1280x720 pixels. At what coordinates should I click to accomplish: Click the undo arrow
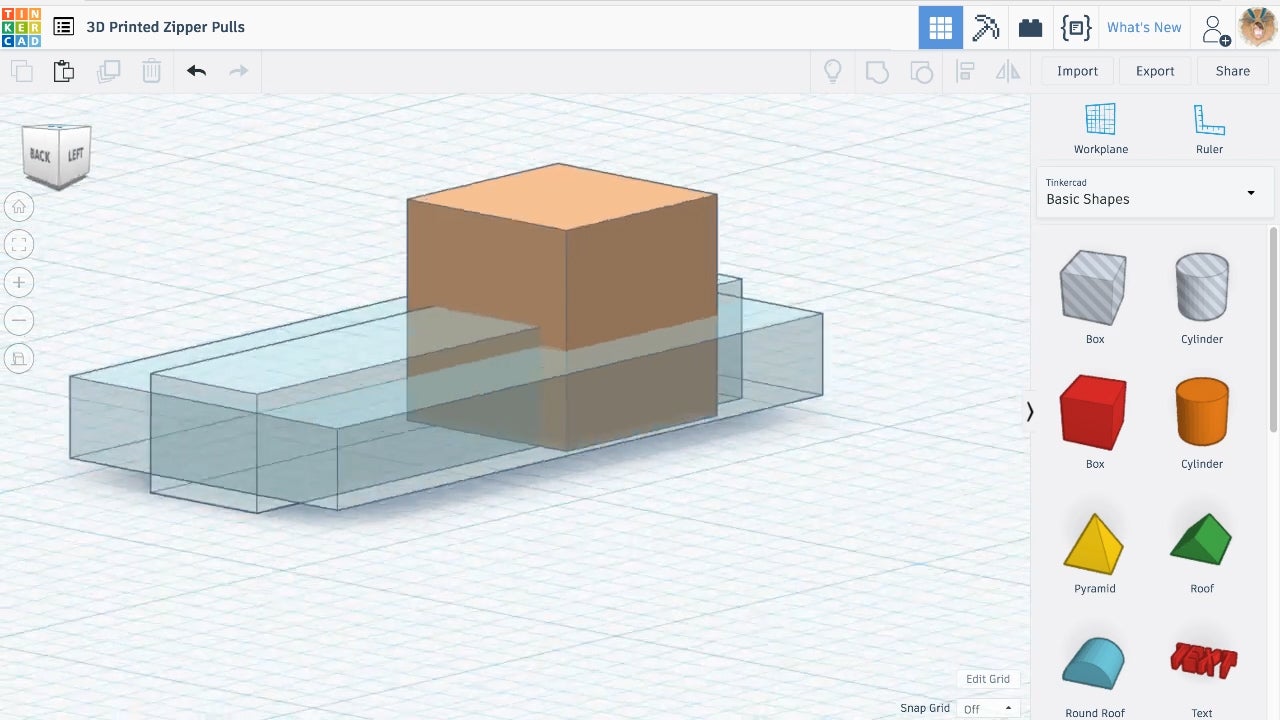pyautogui.click(x=196, y=71)
